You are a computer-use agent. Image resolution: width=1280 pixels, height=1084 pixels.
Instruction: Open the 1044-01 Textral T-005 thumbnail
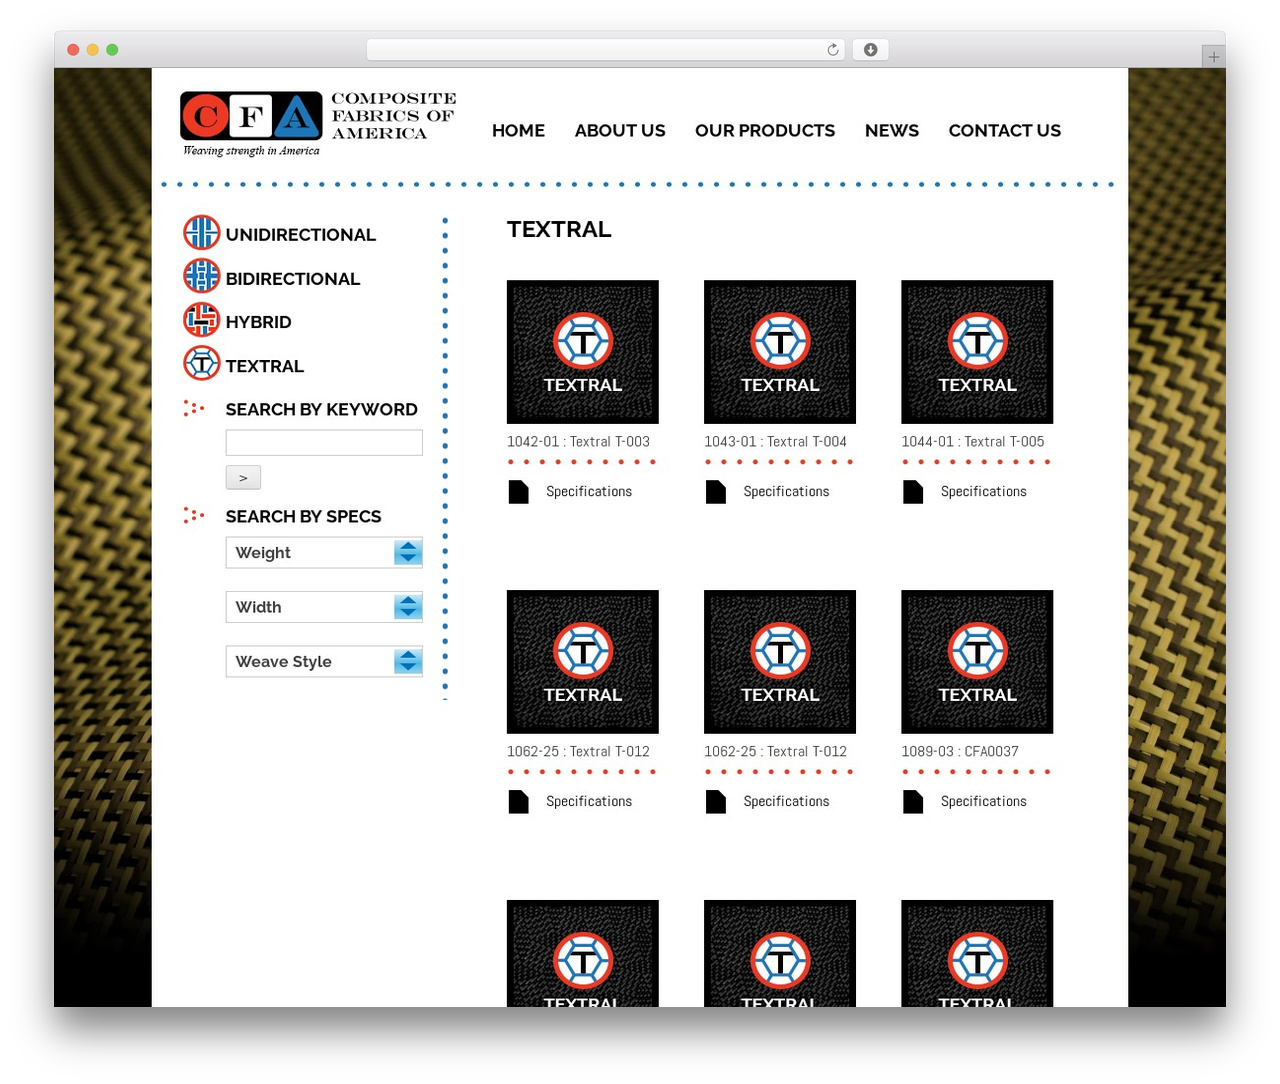[x=977, y=352]
